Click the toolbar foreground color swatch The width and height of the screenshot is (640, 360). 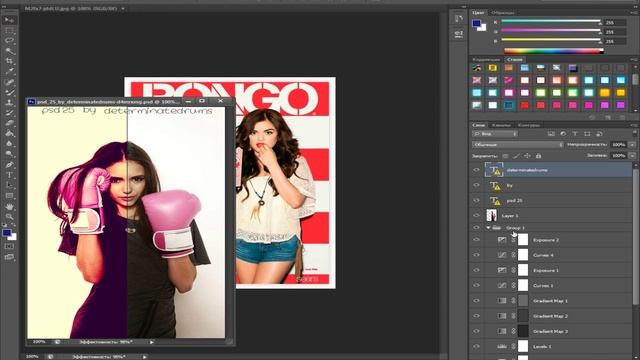[7, 233]
